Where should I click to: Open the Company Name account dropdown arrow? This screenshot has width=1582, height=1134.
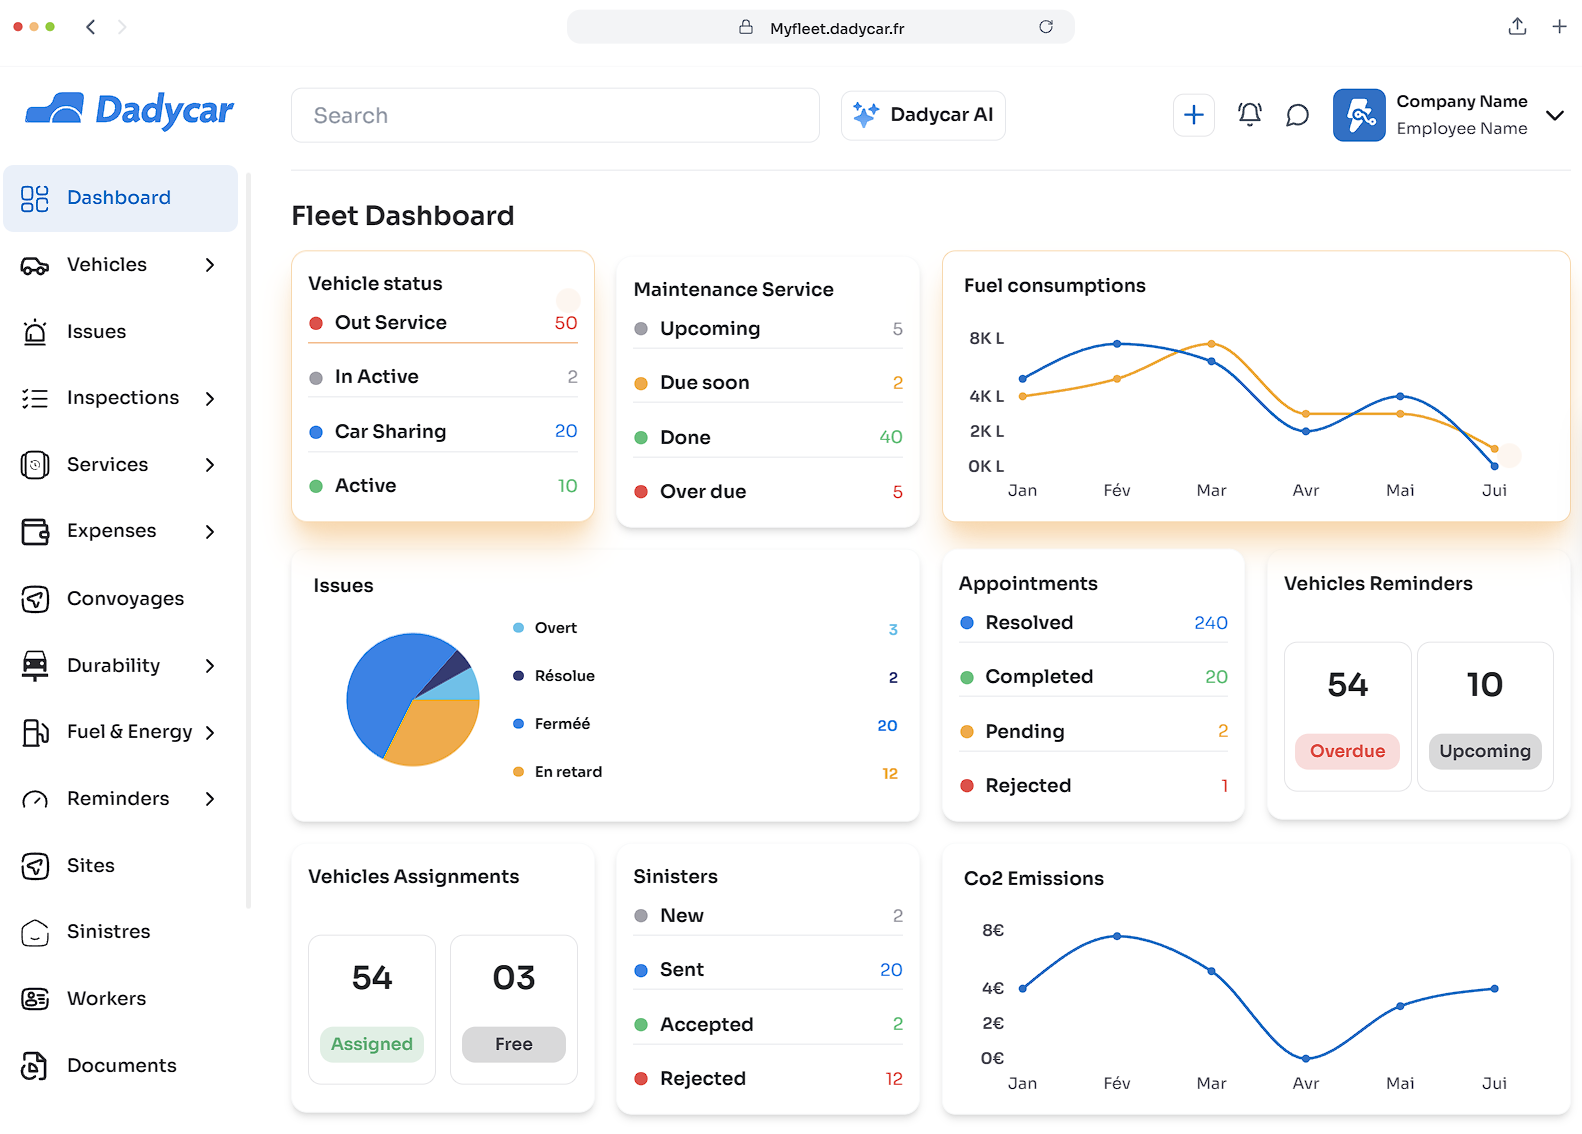tap(1554, 115)
